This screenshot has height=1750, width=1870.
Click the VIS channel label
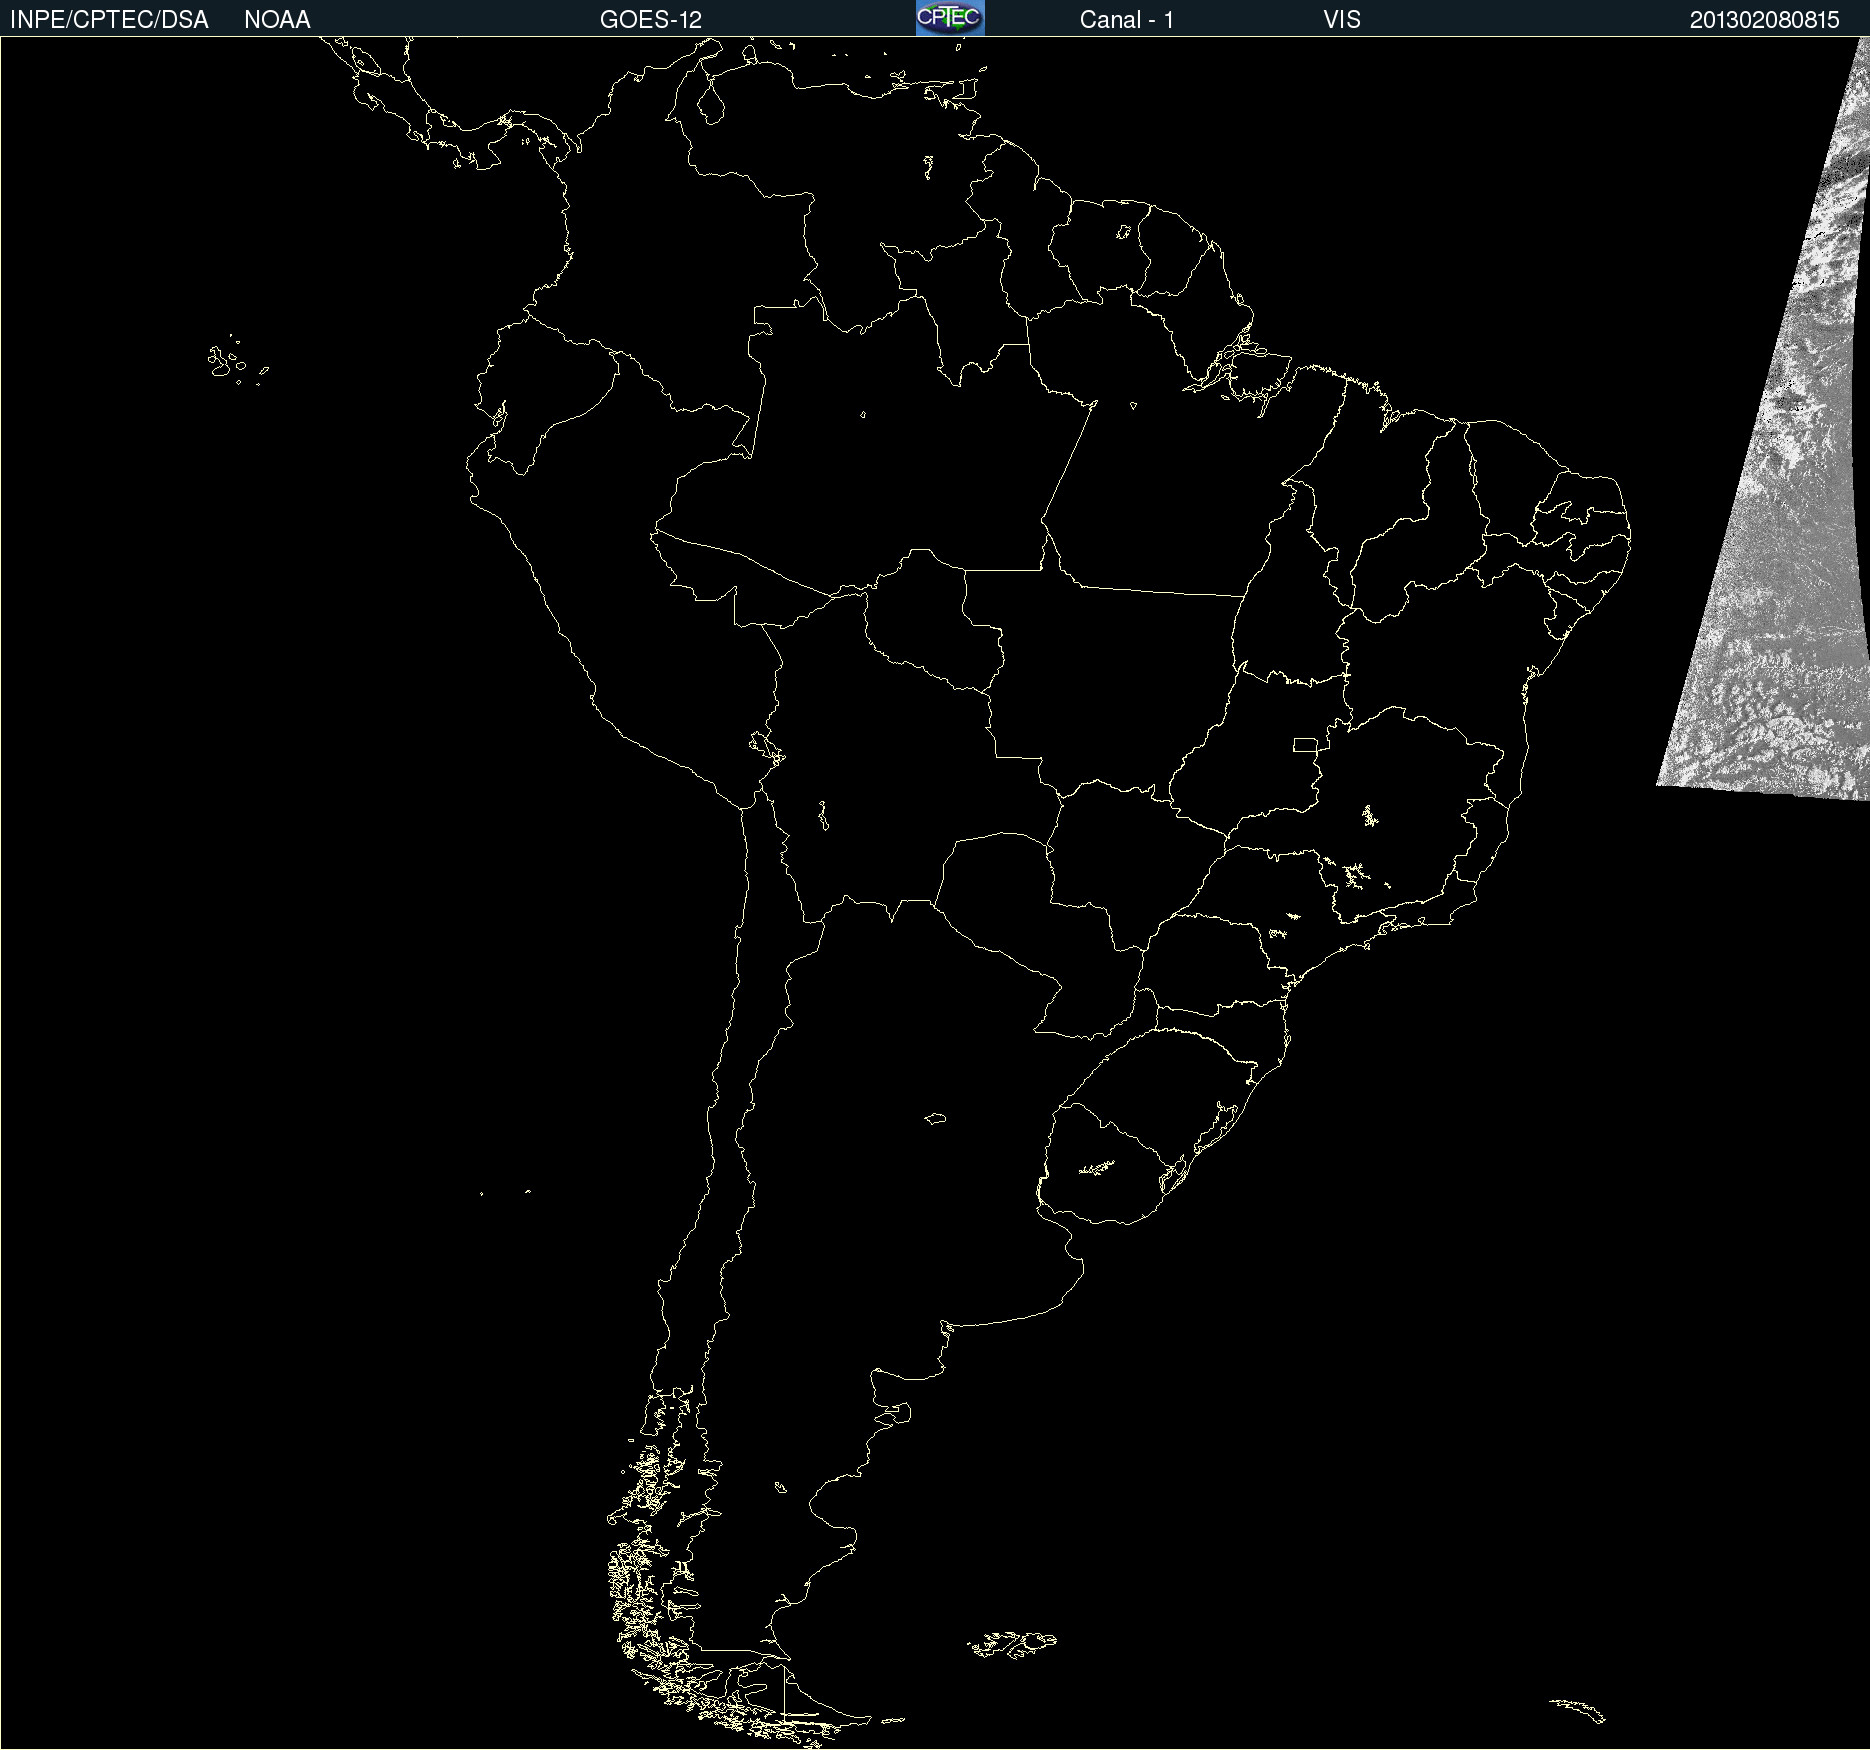pos(1342,20)
